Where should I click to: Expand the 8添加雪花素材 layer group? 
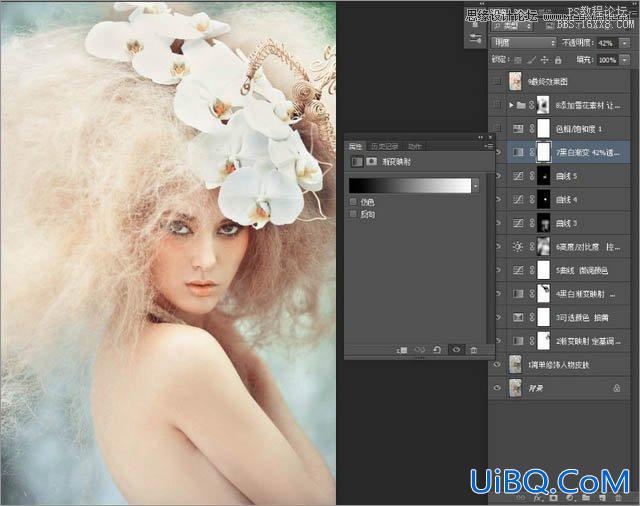click(x=511, y=105)
